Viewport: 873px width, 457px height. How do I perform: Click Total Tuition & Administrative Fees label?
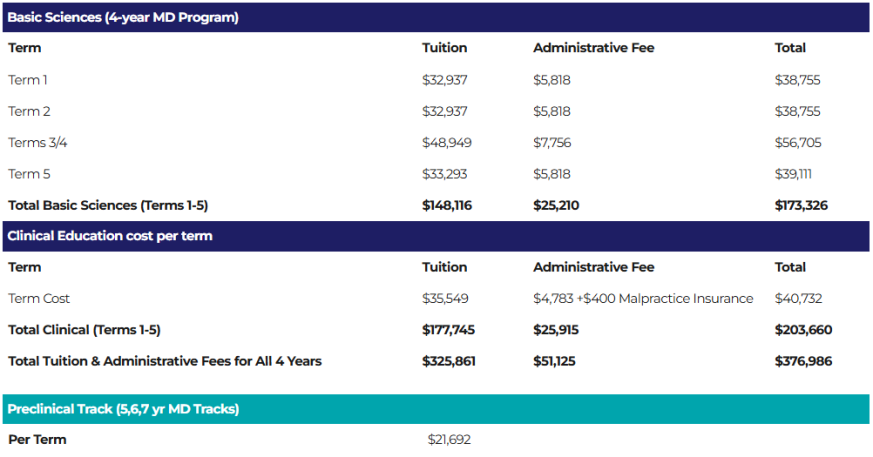(x=165, y=361)
